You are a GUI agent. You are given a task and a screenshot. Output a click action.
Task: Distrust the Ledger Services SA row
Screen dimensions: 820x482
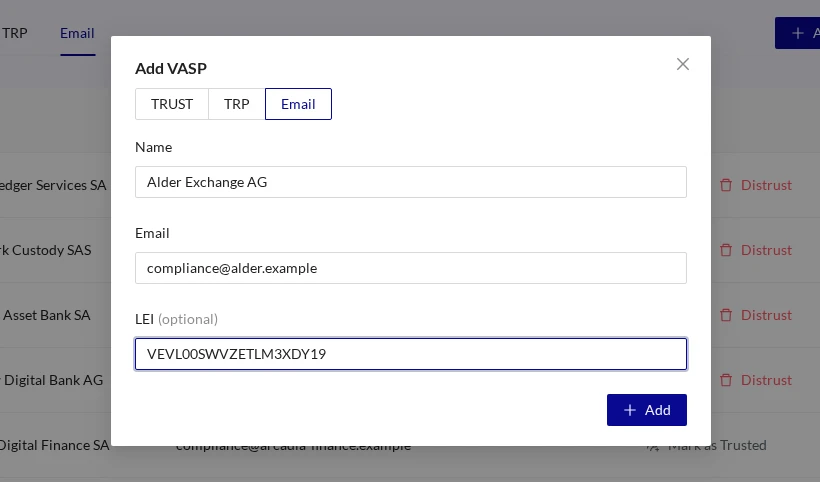[756, 185]
